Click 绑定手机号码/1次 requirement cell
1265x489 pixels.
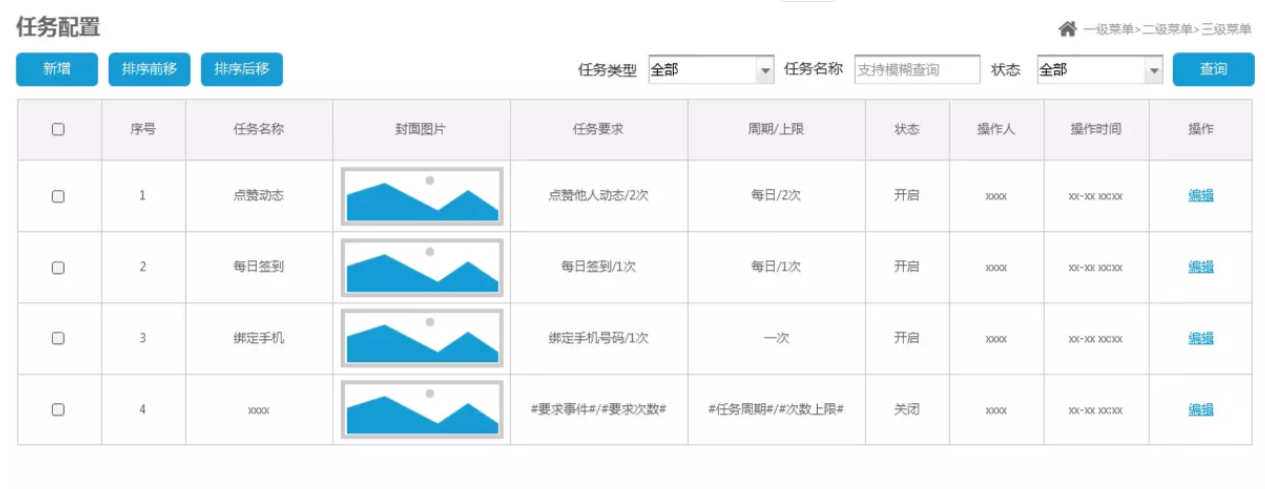tap(598, 338)
